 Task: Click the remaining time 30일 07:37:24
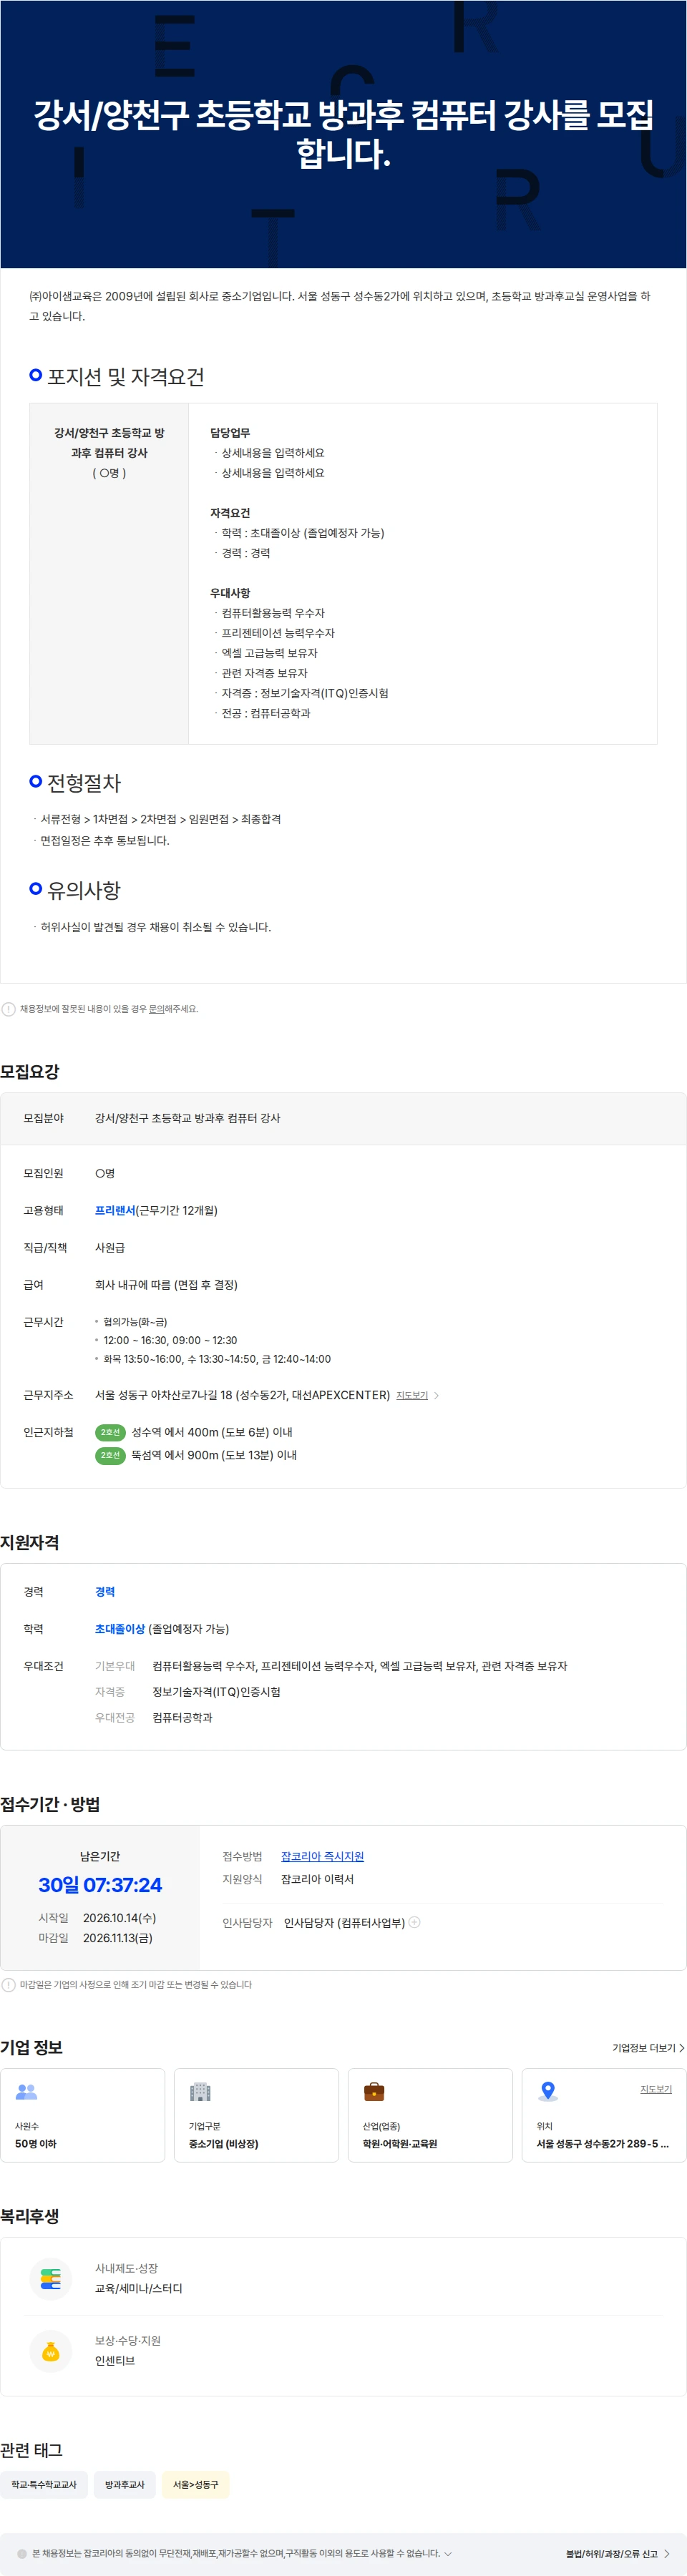100,1885
